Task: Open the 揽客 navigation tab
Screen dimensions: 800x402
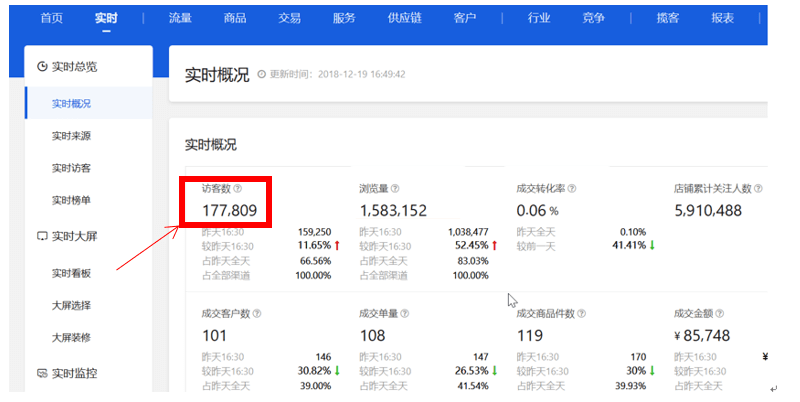Action: point(668,18)
